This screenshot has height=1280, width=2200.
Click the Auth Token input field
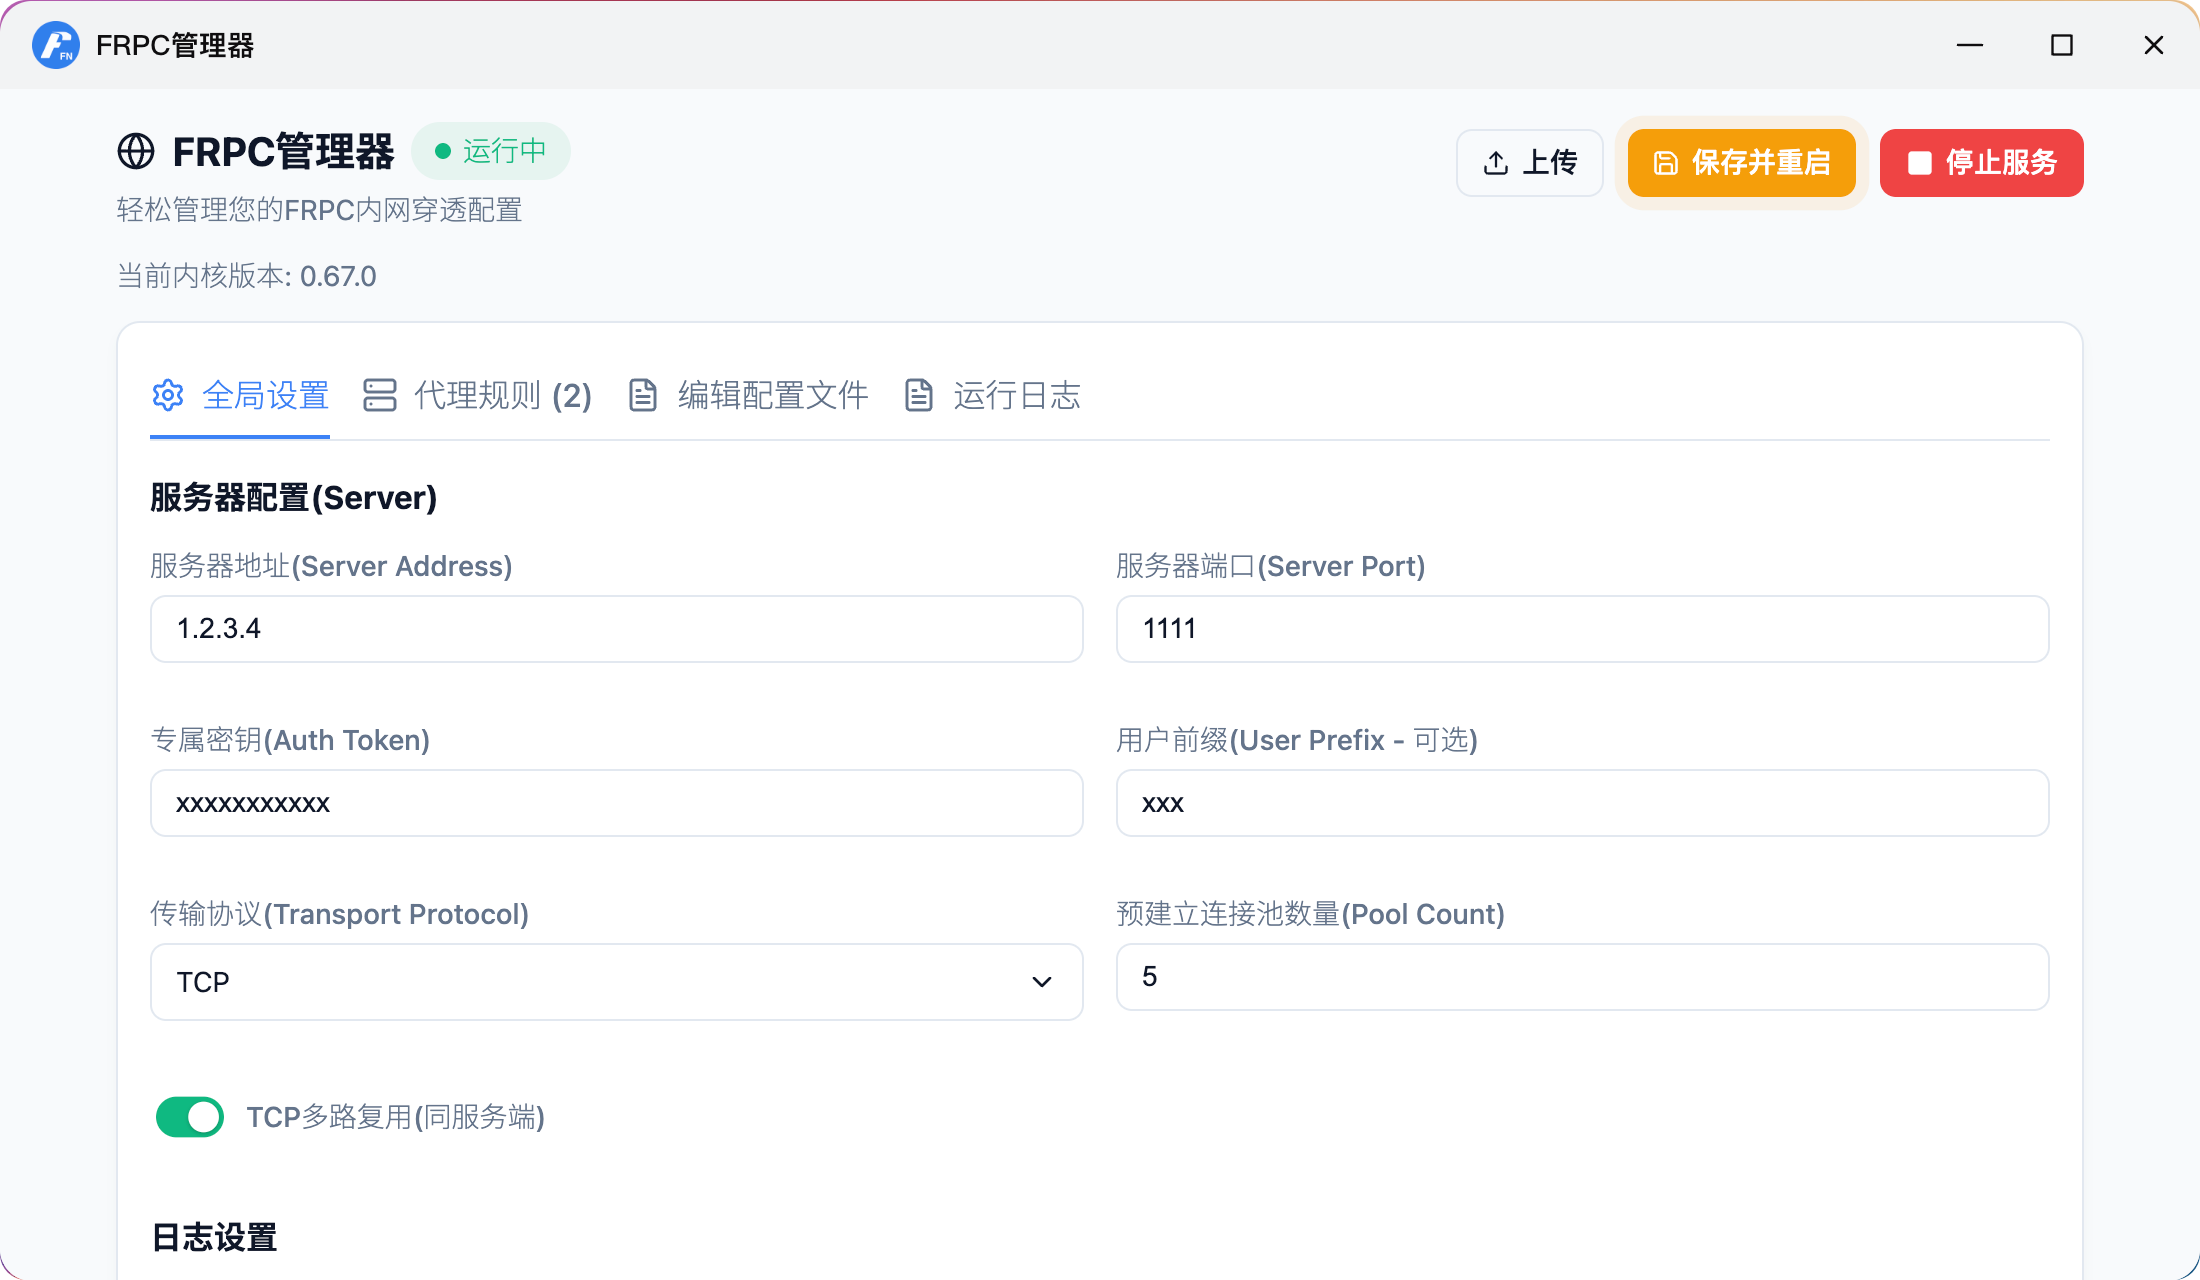pyautogui.click(x=616, y=803)
